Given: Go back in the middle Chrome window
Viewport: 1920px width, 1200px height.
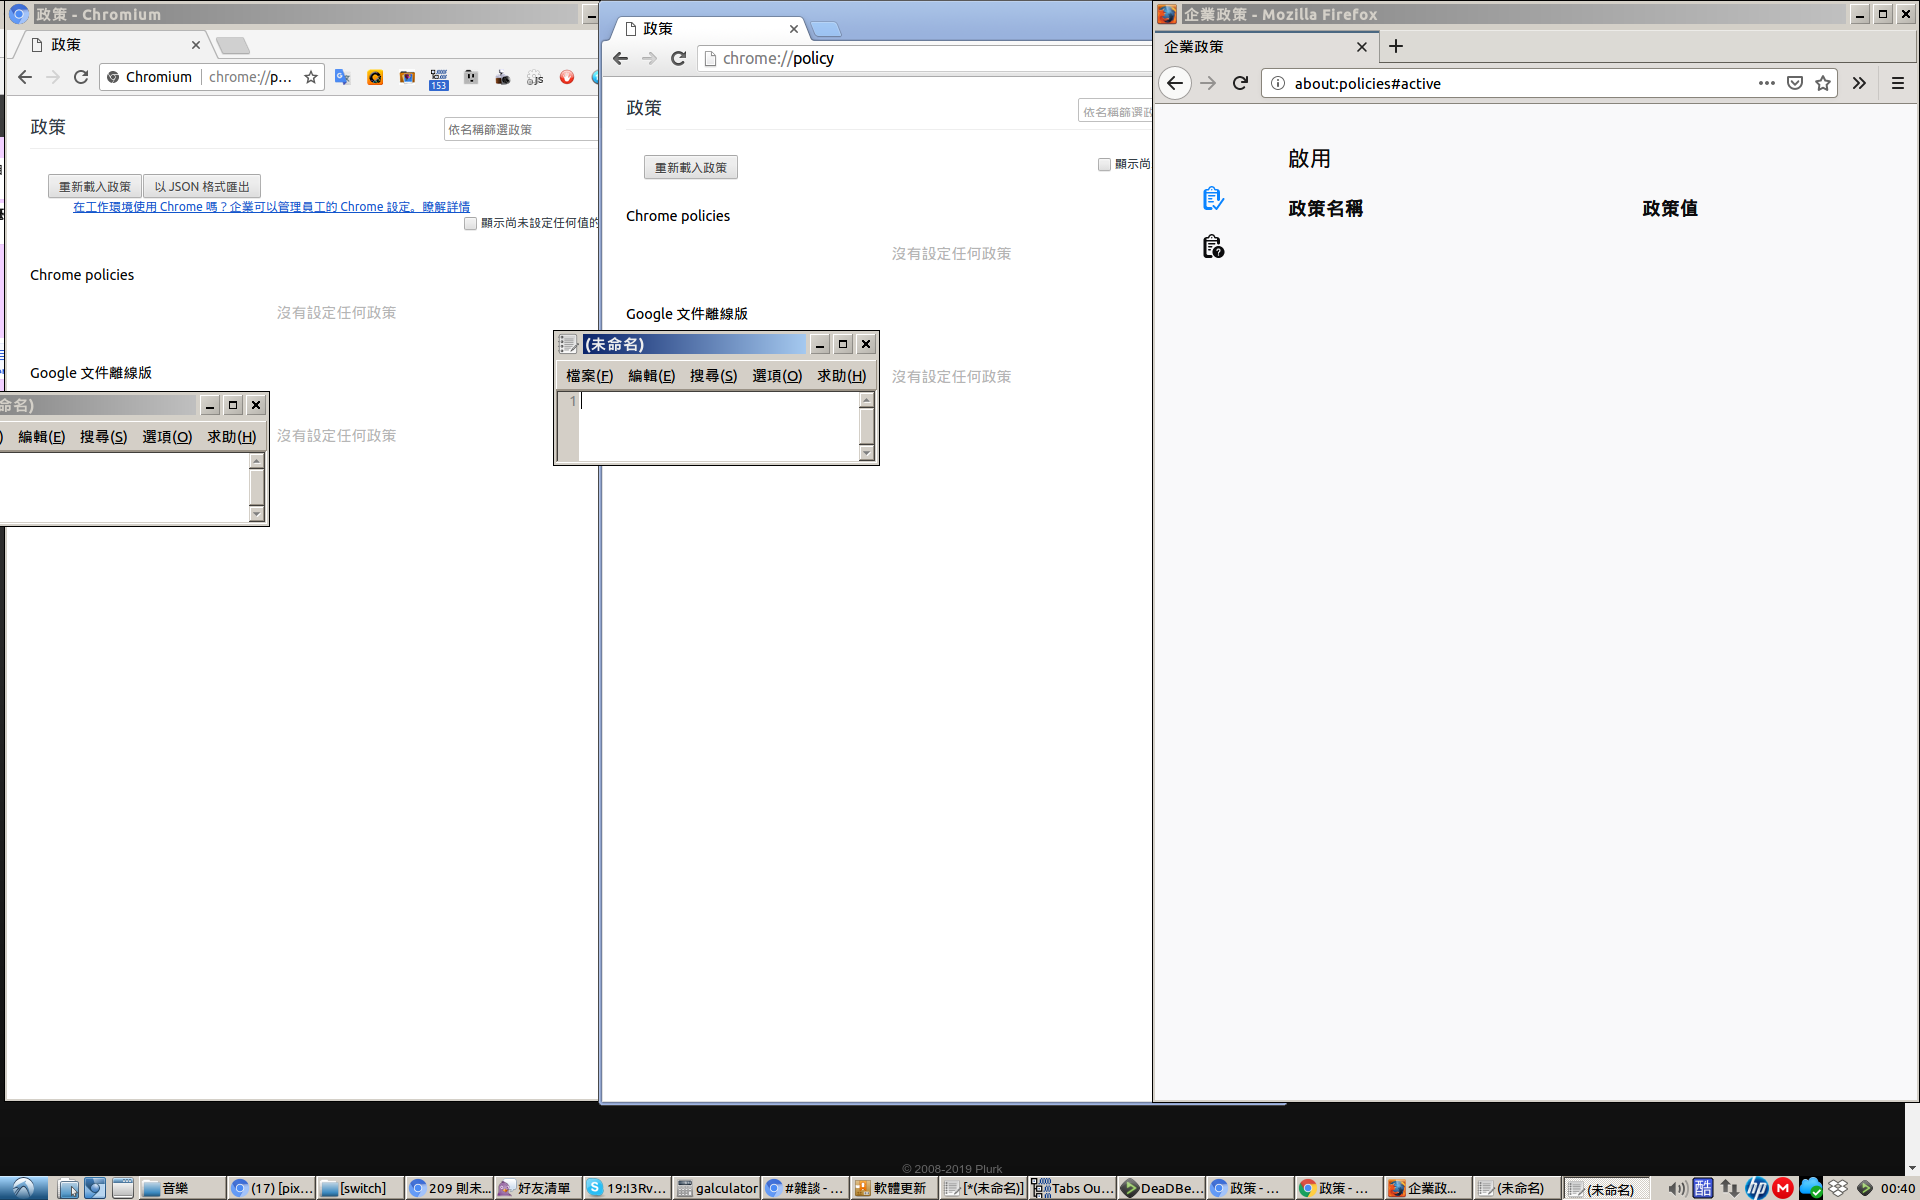Looking at the screenshot, I should point(620,58).
